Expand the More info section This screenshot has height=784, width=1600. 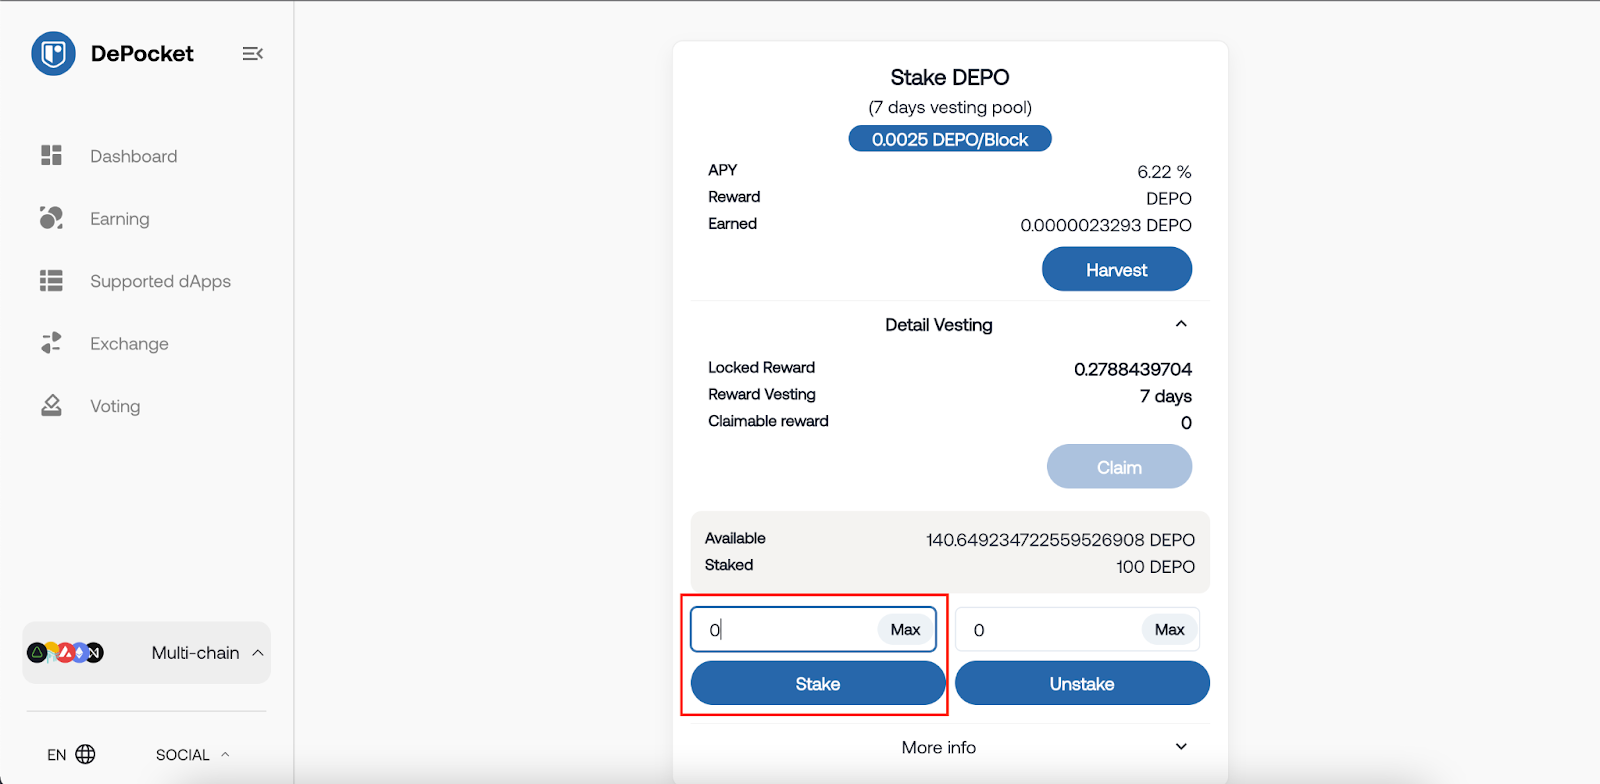(x=1181, y=747)
